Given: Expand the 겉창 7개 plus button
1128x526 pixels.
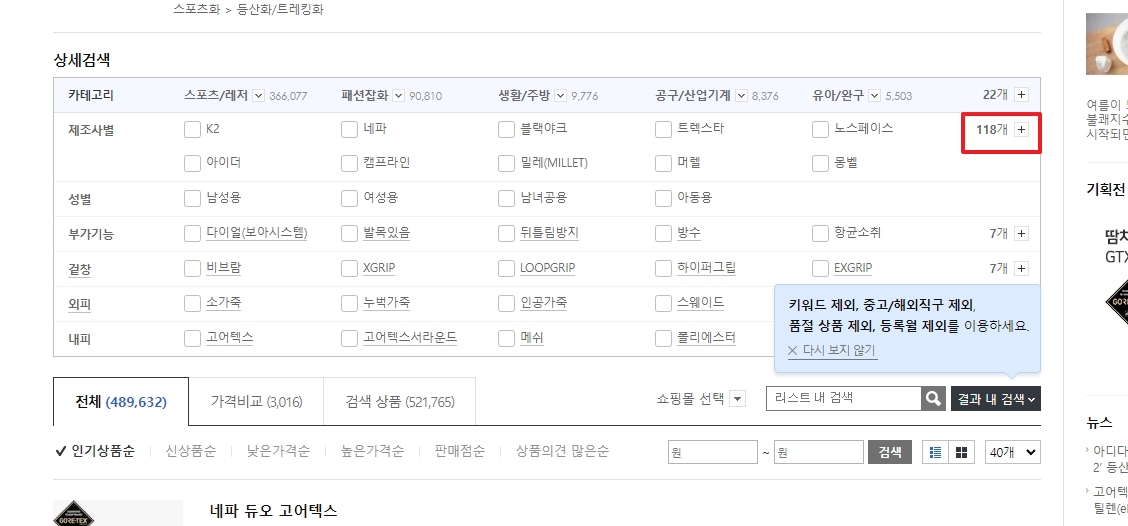Looking at the screenshot, I should [1022, 268].
